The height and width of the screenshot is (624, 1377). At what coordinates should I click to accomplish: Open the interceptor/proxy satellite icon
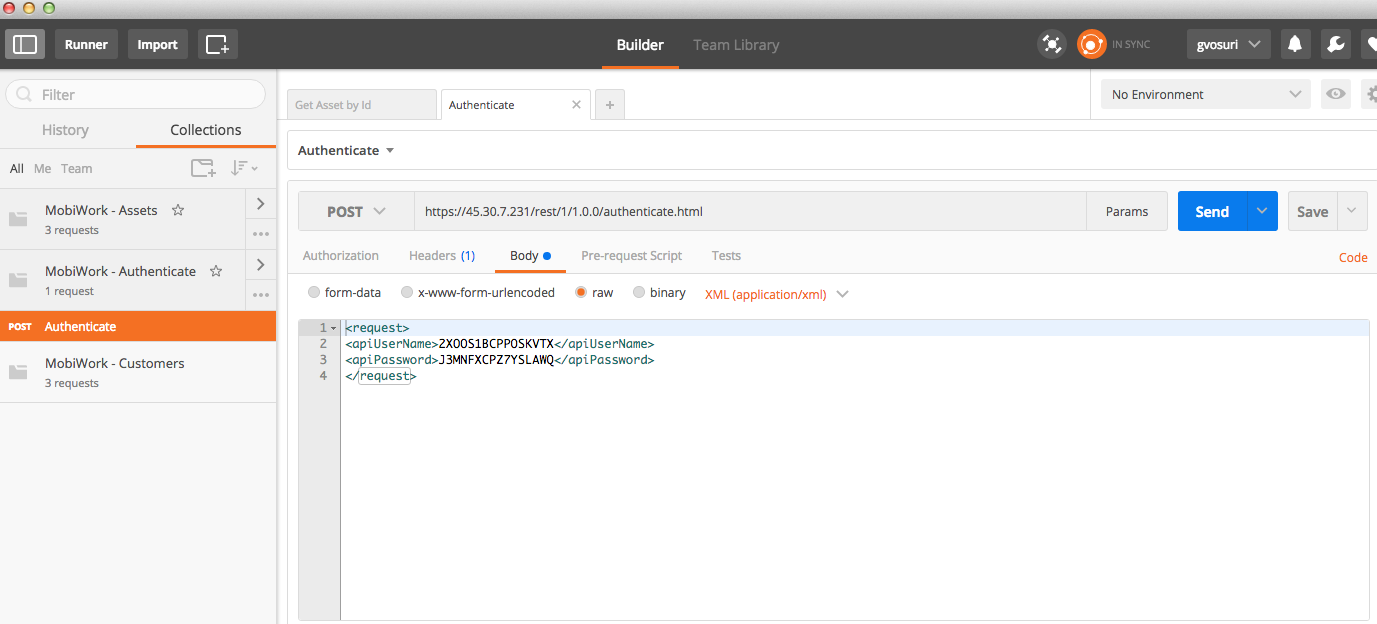coord(1051,44)
